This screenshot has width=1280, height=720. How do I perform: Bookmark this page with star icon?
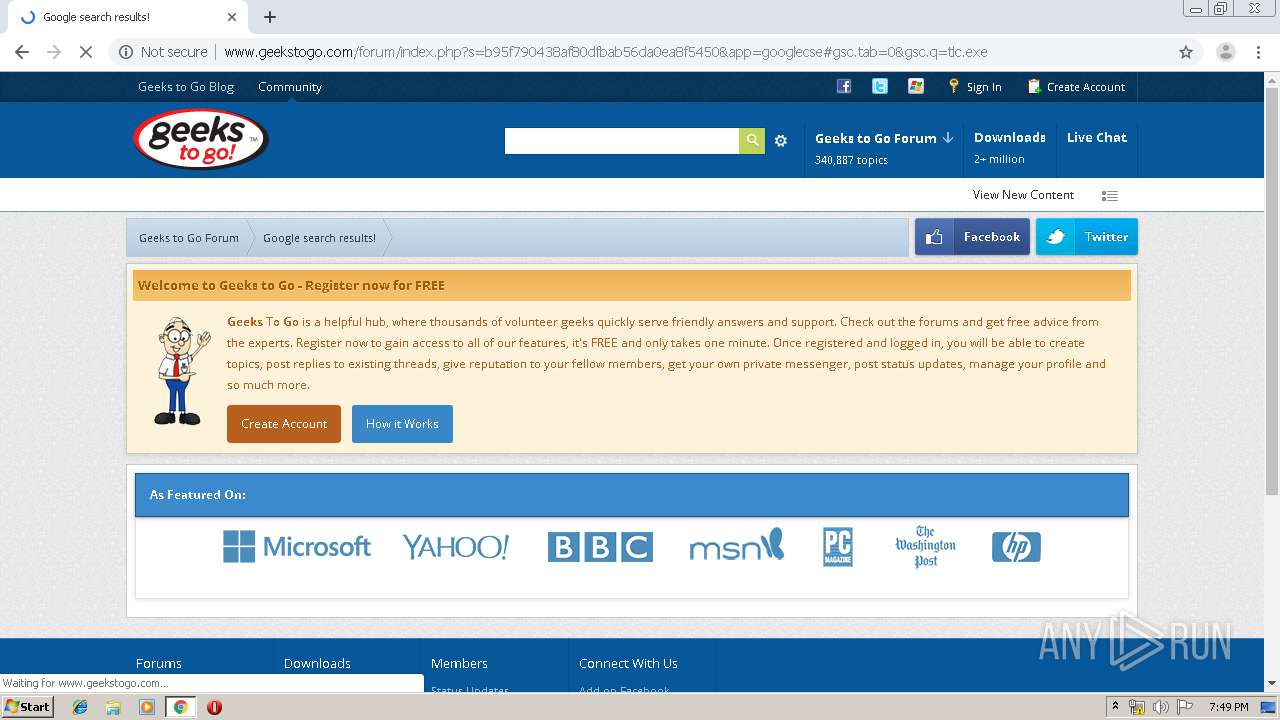point(1186,52)
